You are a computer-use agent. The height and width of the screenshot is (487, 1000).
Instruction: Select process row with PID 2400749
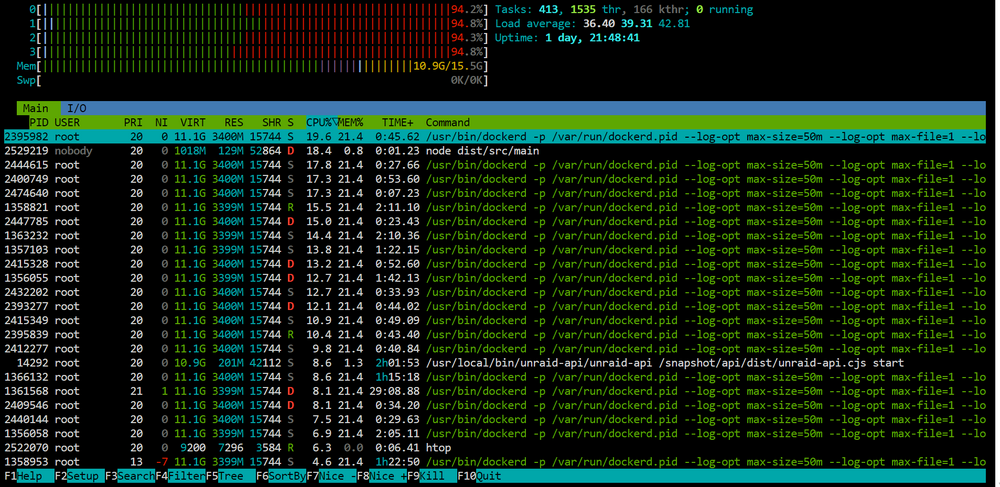[x=496, y=179]
